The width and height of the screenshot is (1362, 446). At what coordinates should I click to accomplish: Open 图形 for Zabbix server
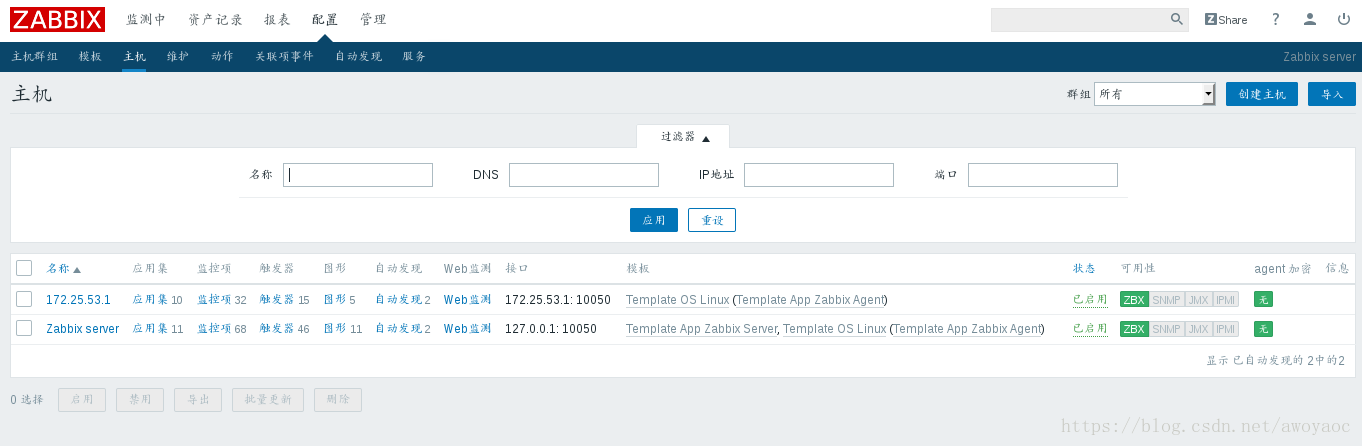[x=335, y=329]
